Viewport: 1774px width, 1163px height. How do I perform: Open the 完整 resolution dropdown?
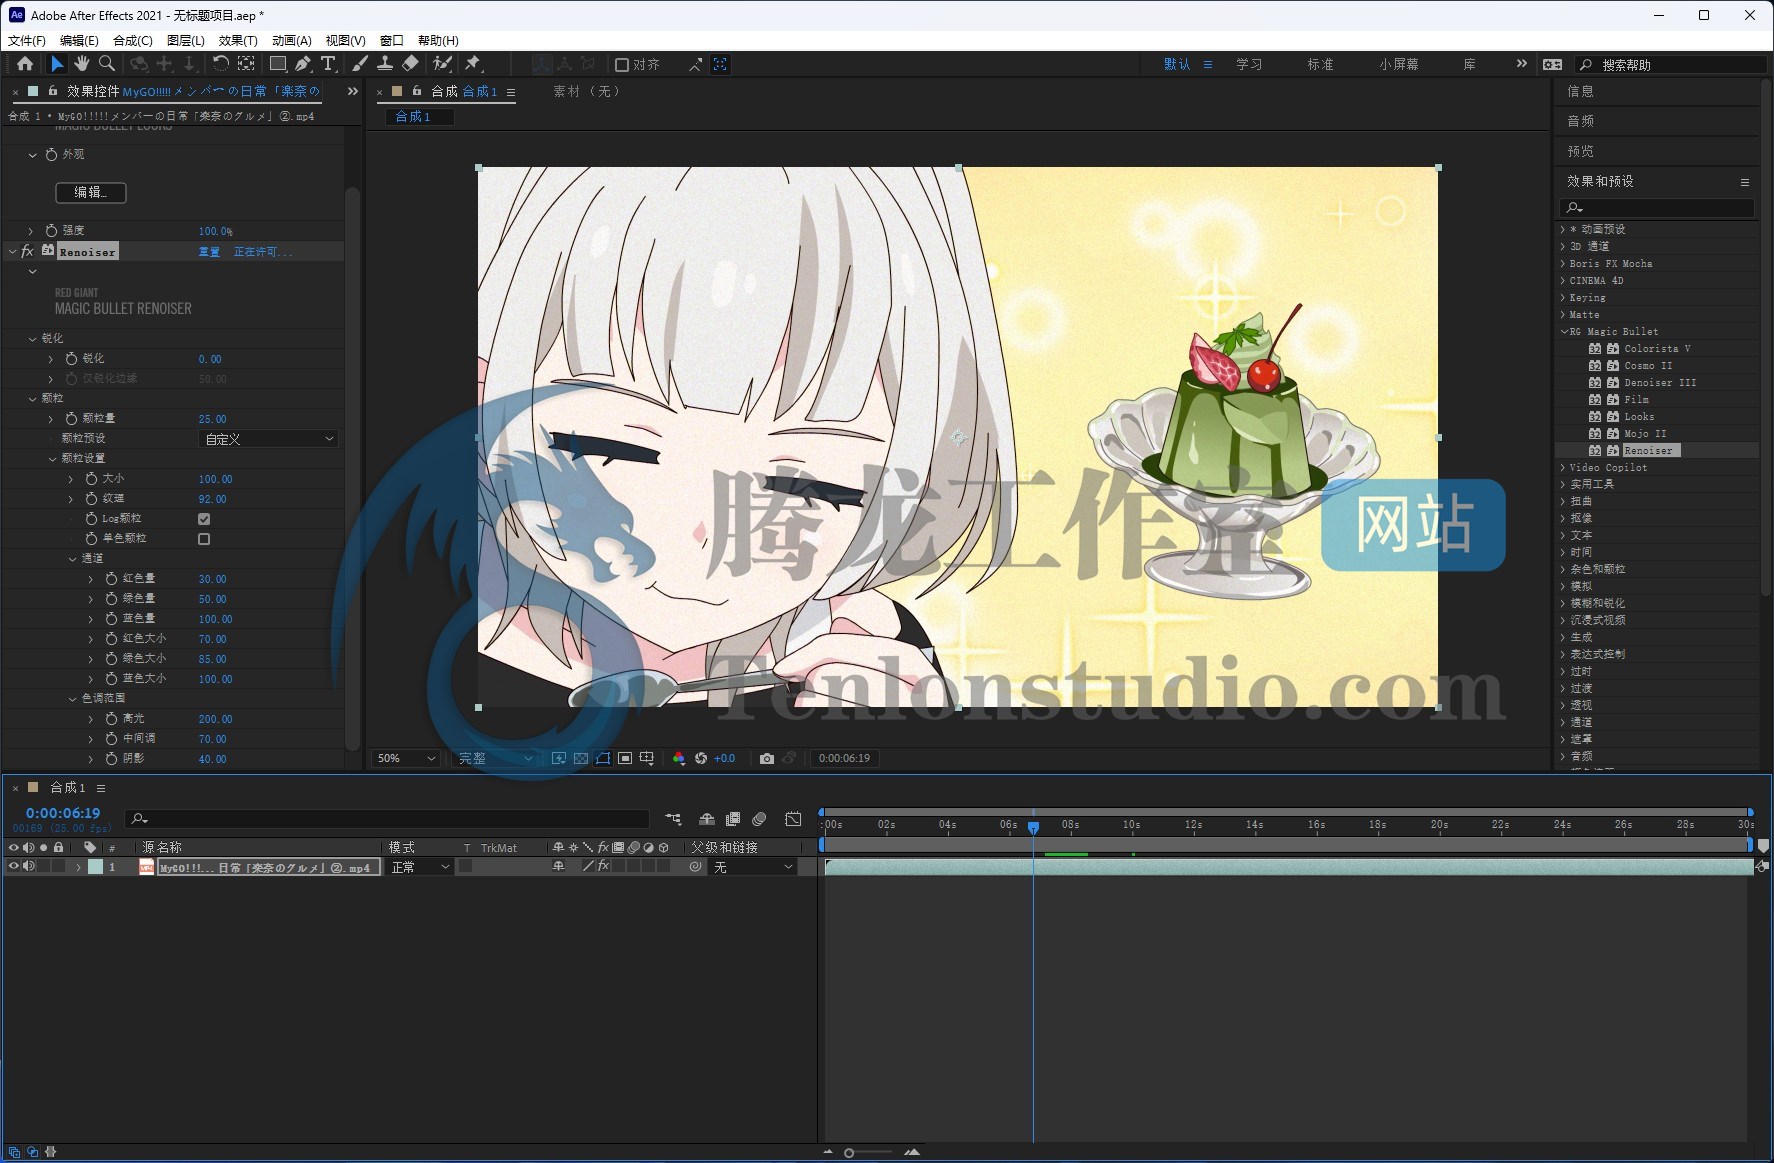[x=495, y=759]
